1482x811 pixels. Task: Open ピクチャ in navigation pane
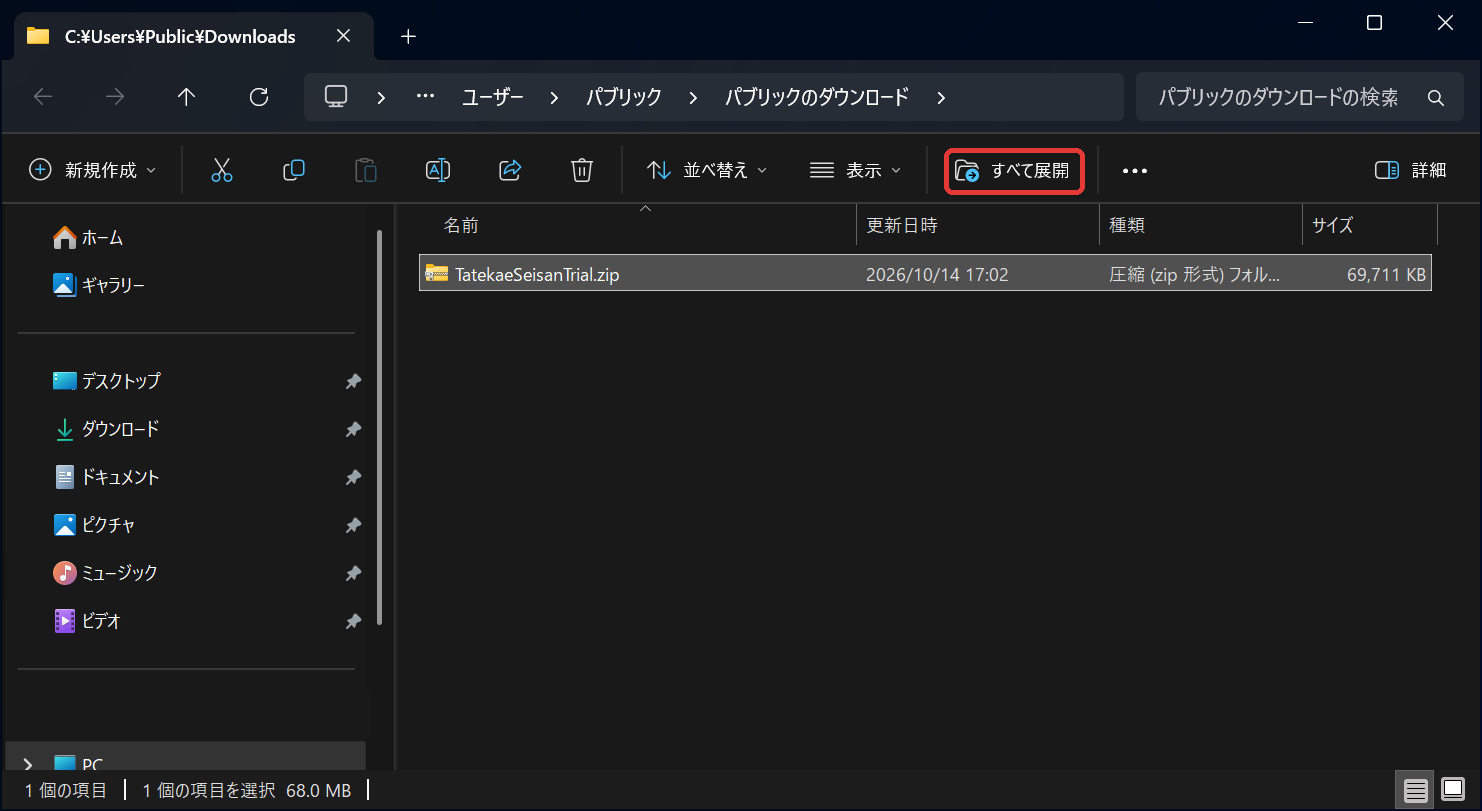(94, 525)
